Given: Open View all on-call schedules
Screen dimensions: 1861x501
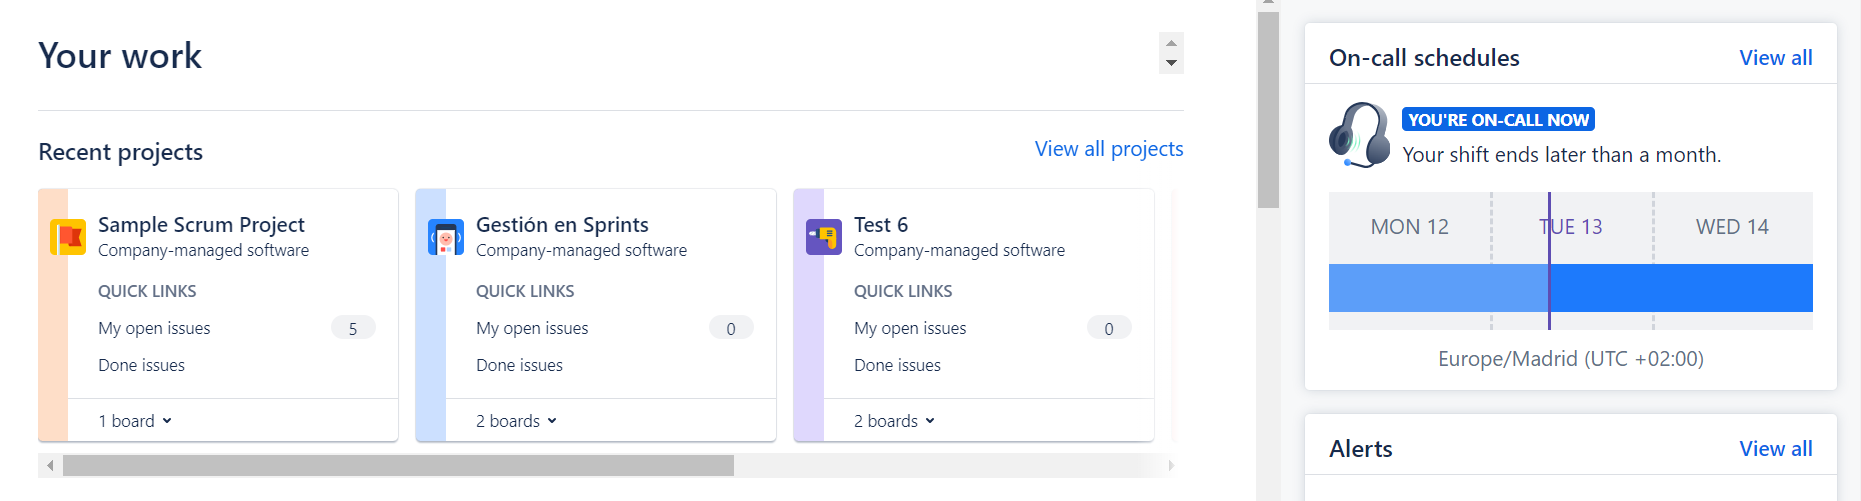Looking at the screenshot, I should [x=1775, y=58].
